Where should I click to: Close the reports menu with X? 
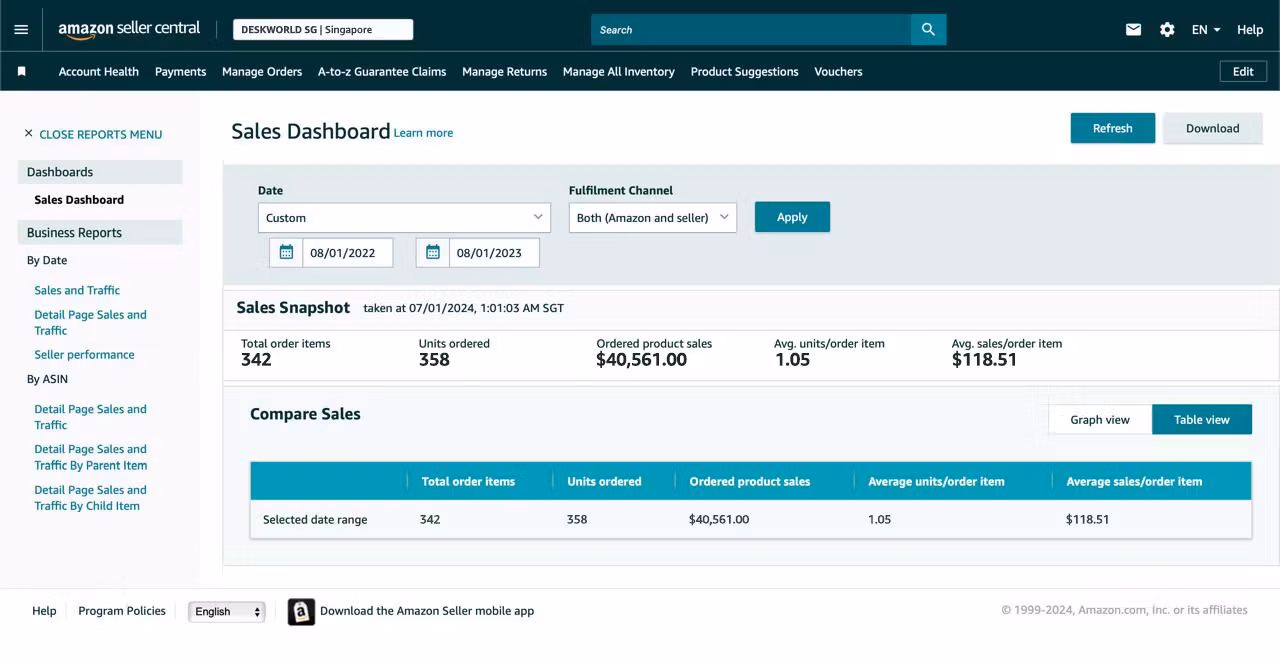coord(29,134)
